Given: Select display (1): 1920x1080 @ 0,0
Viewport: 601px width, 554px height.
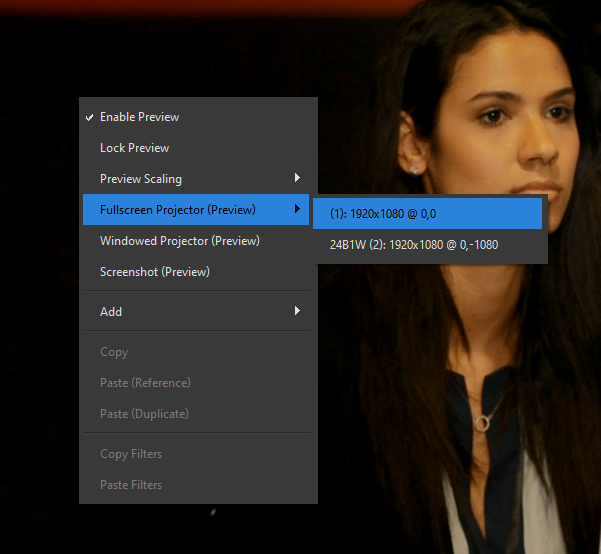Looking at the screenshot, I should coord(427,214).
